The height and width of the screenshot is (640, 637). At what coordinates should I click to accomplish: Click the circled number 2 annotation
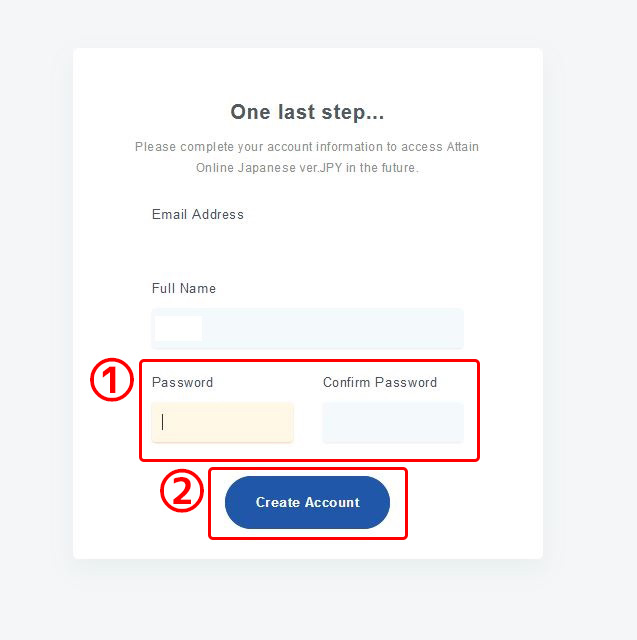tap(182, 491)
